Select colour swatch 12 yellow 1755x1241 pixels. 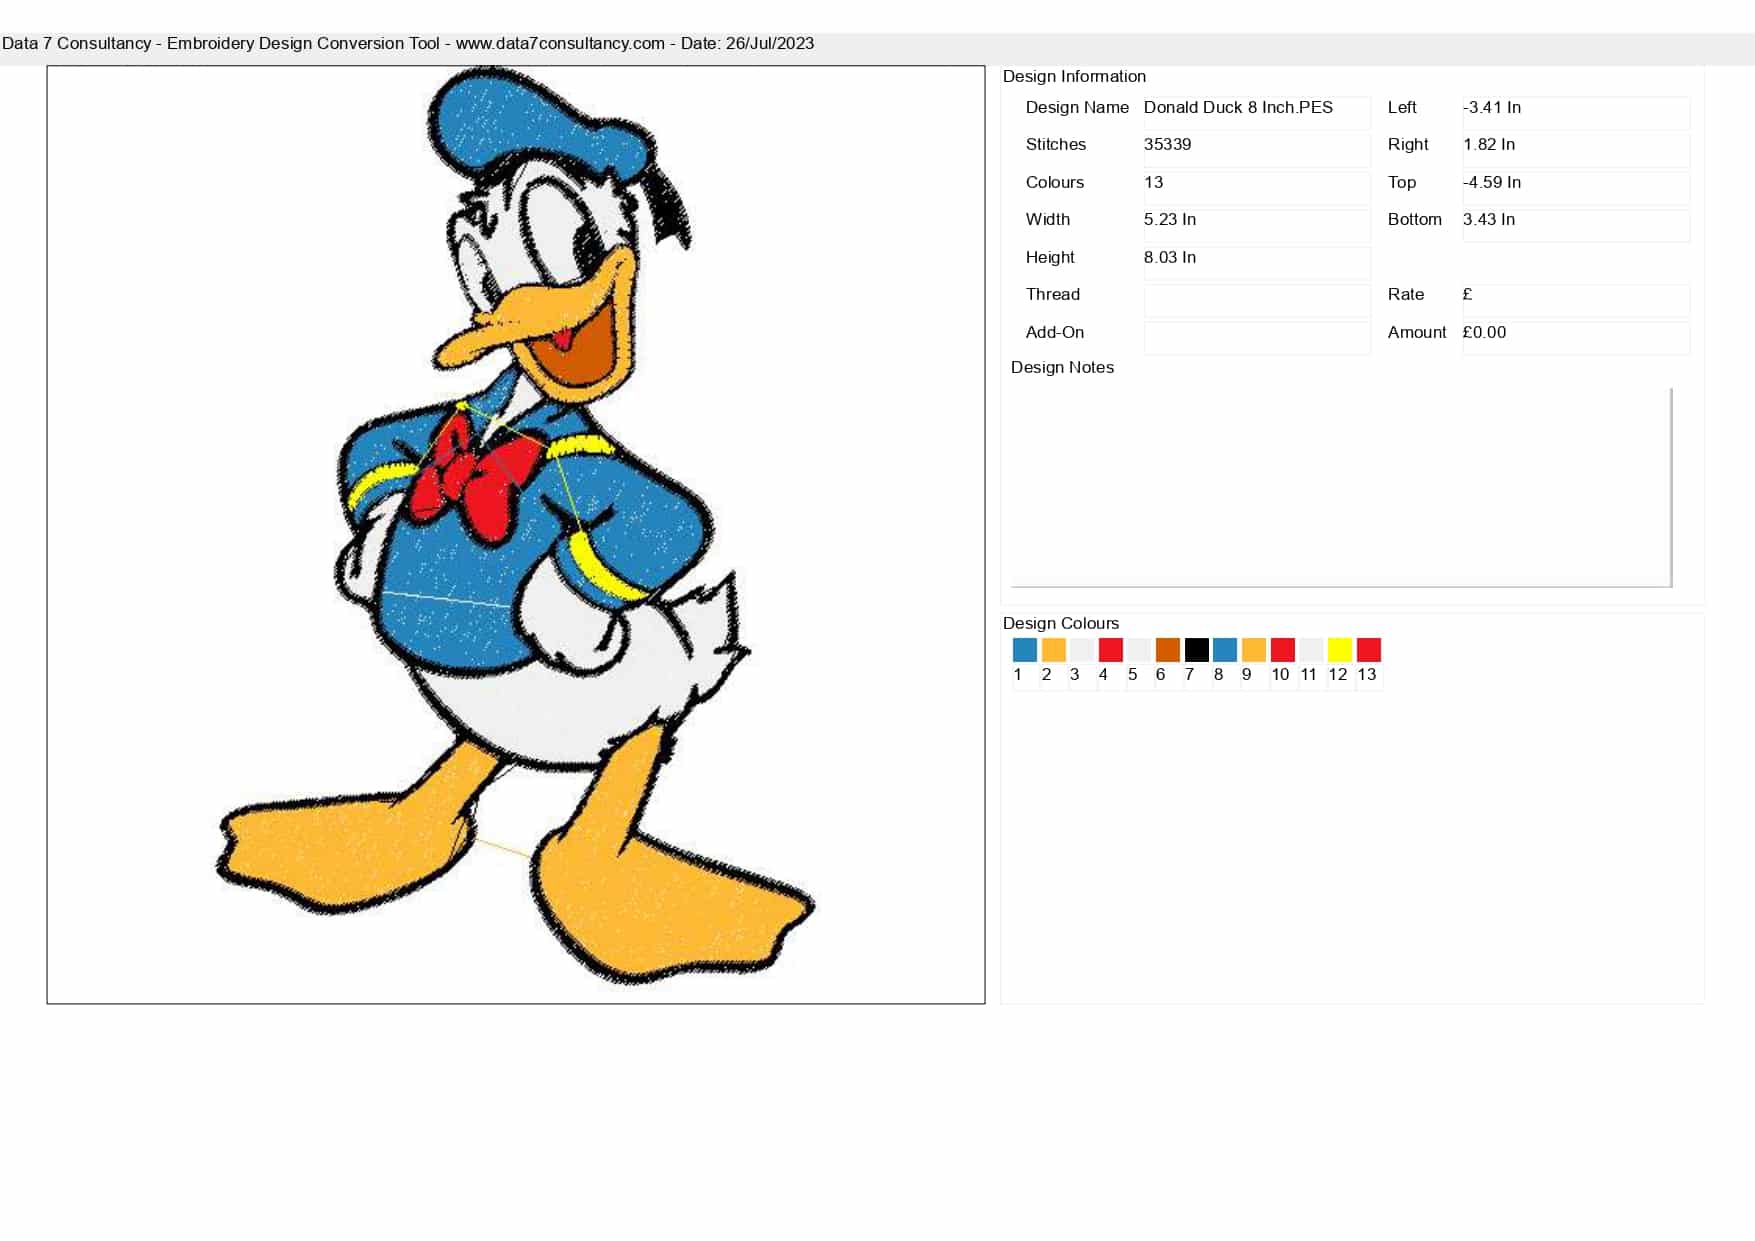pos(1340,650)
